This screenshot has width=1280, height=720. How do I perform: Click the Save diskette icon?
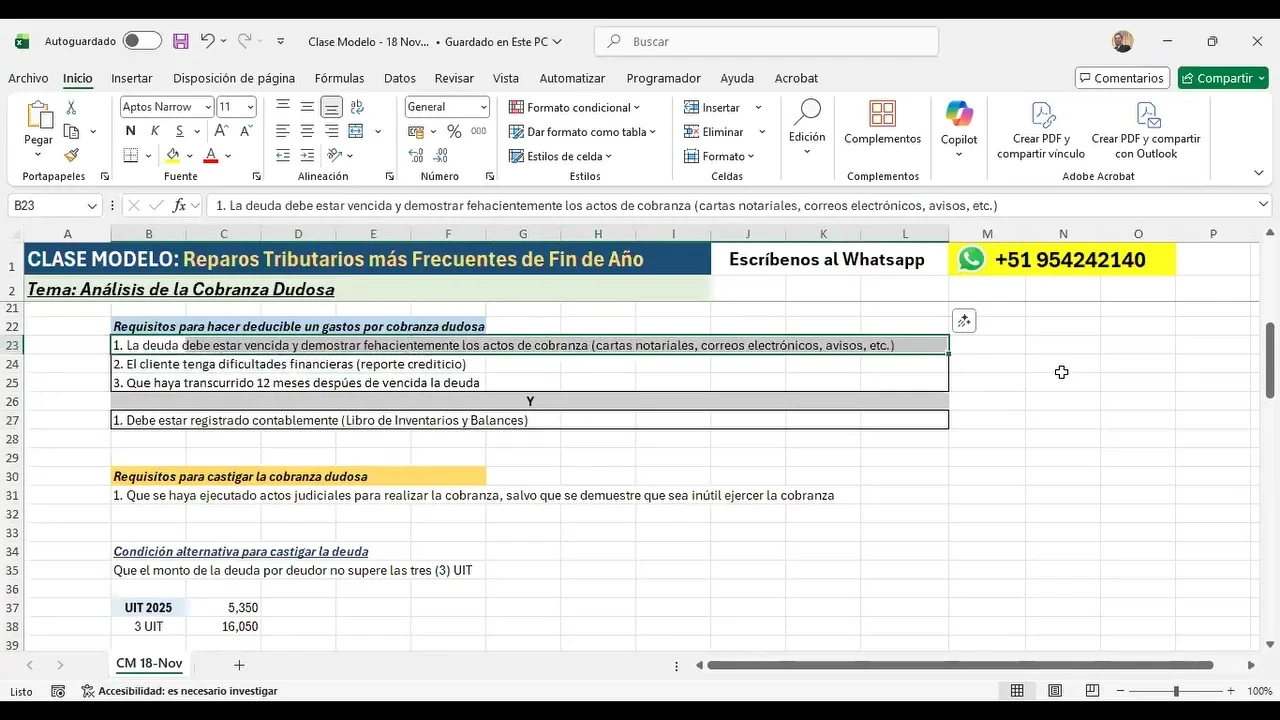(181, 41)
